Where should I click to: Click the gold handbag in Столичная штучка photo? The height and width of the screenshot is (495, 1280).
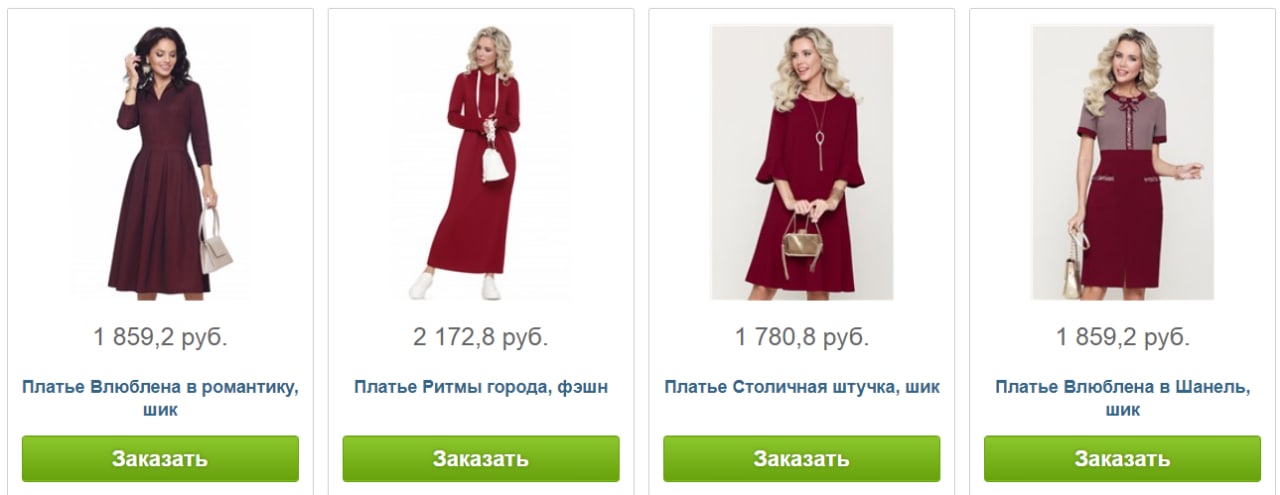point(802,236)
